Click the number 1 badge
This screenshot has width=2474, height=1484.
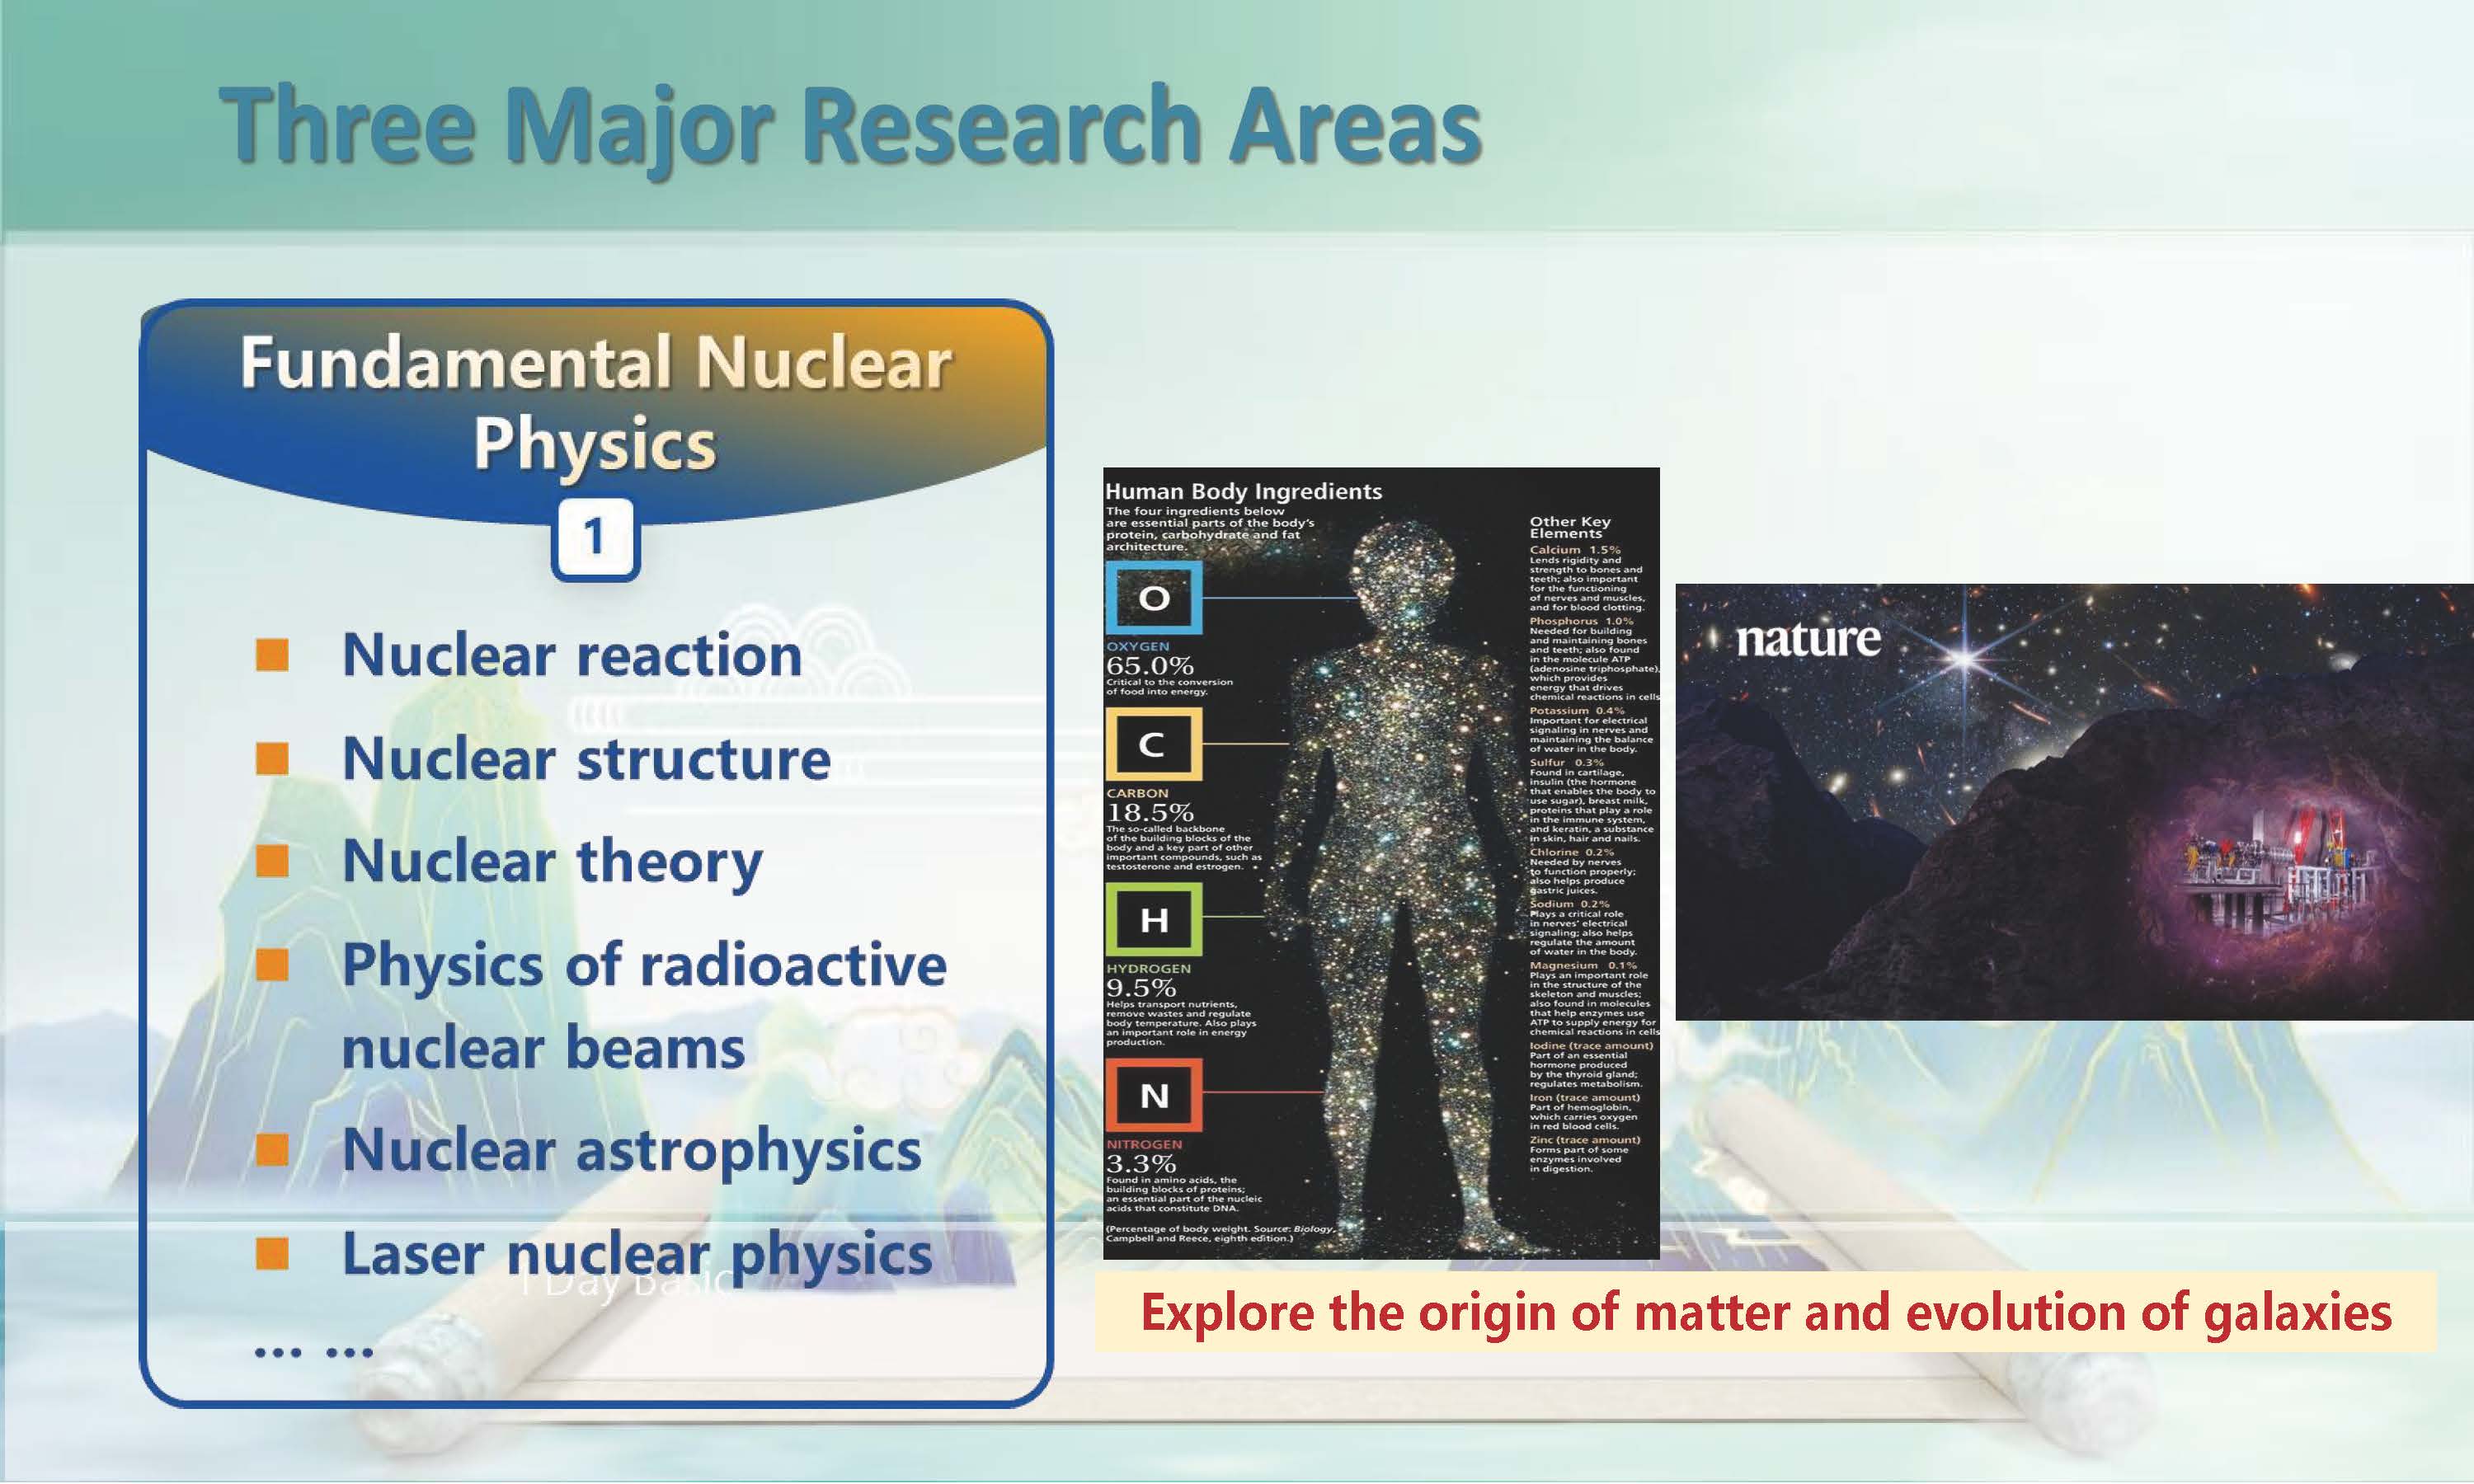click(x=595, y=538)
